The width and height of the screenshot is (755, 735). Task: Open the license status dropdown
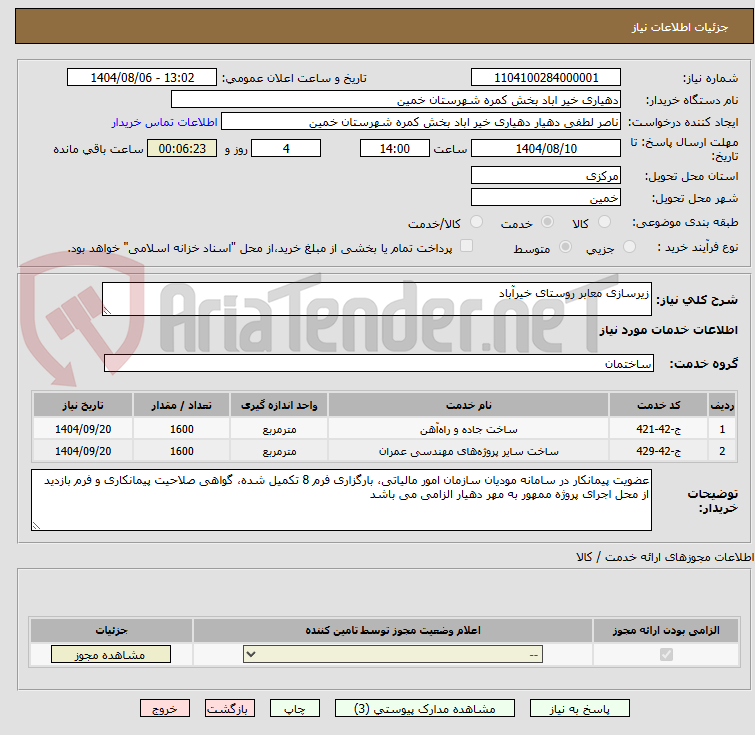click(393, 655)
